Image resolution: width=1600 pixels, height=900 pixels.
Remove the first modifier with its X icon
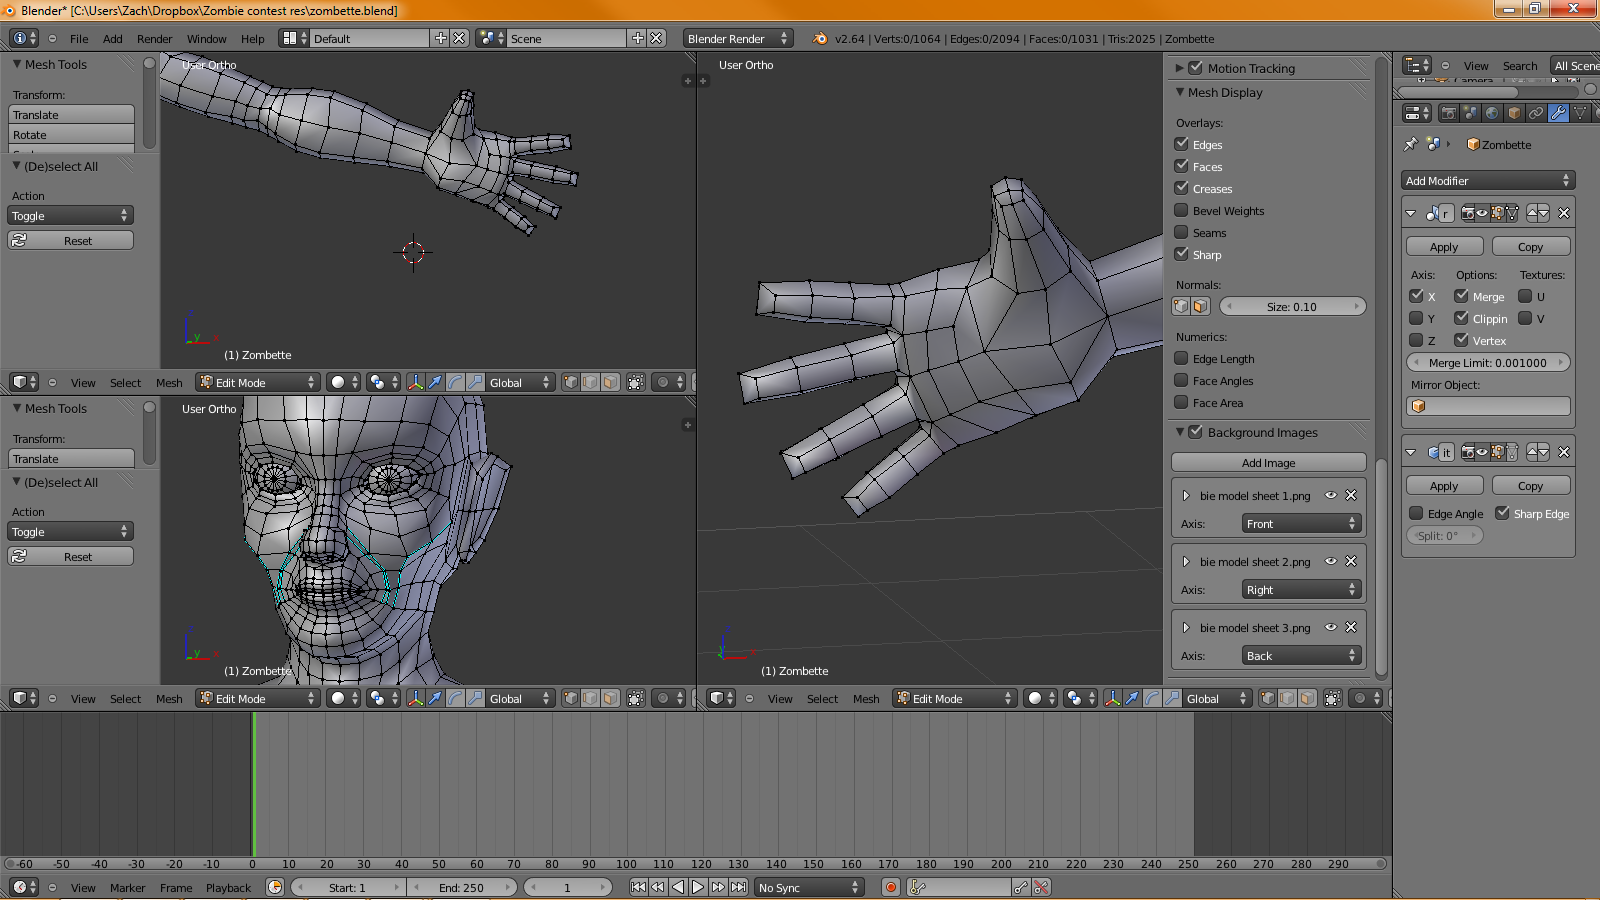click(x=1564, y=213)
